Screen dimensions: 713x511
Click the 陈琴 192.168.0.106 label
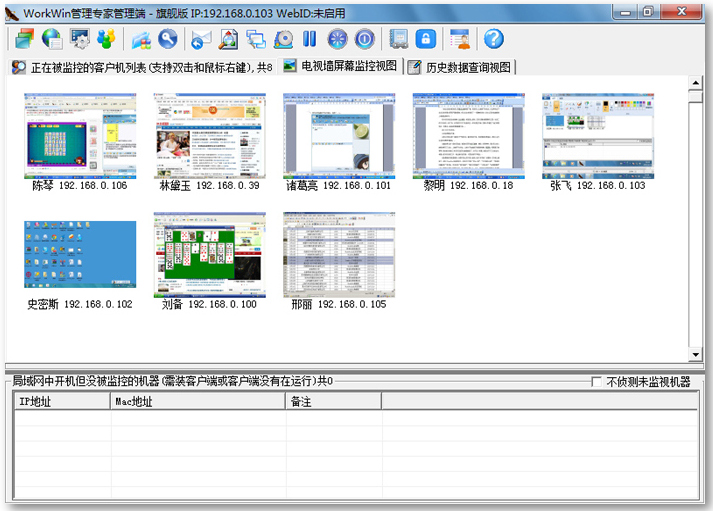coord(80,185)
